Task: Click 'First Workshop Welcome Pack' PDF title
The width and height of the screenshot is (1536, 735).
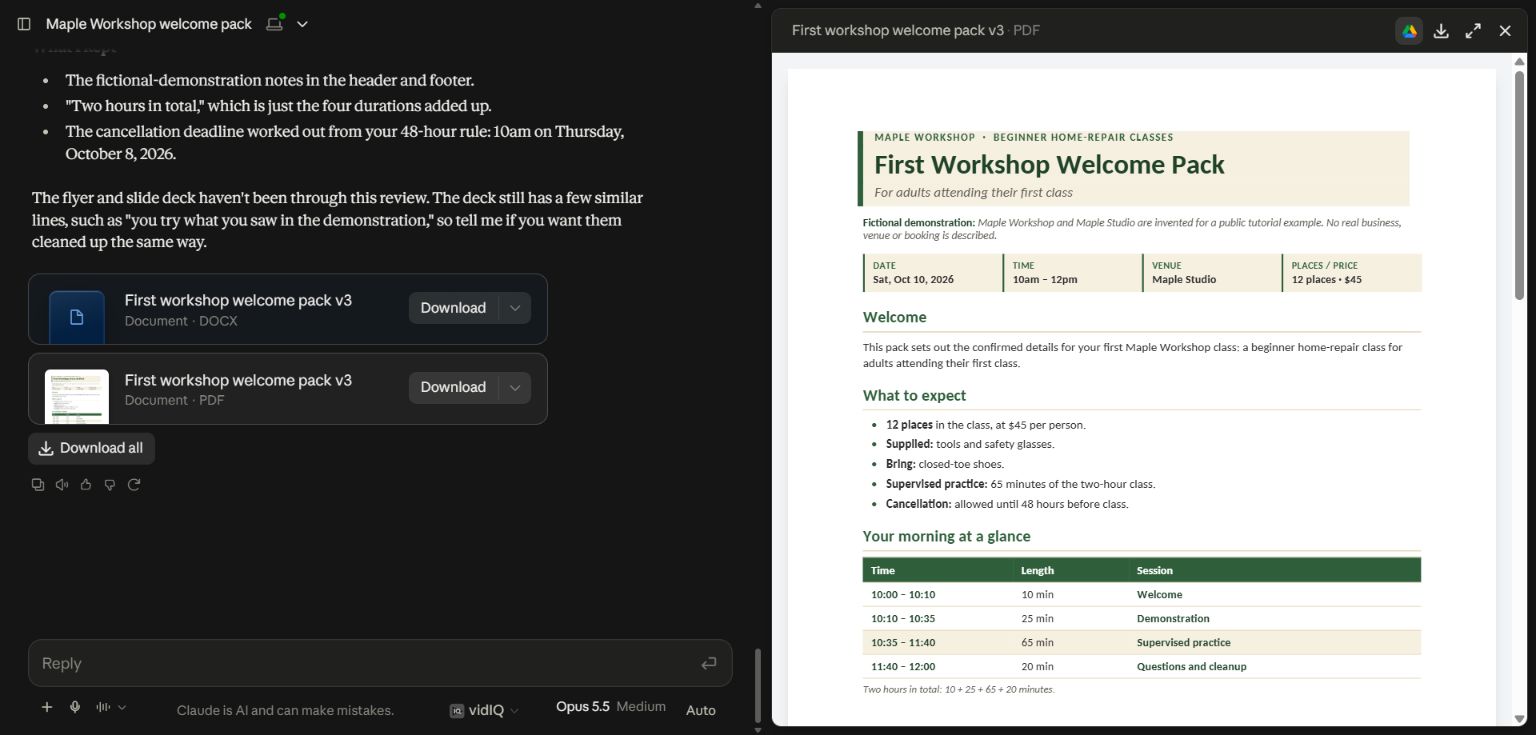Action: pos(1049,164)
